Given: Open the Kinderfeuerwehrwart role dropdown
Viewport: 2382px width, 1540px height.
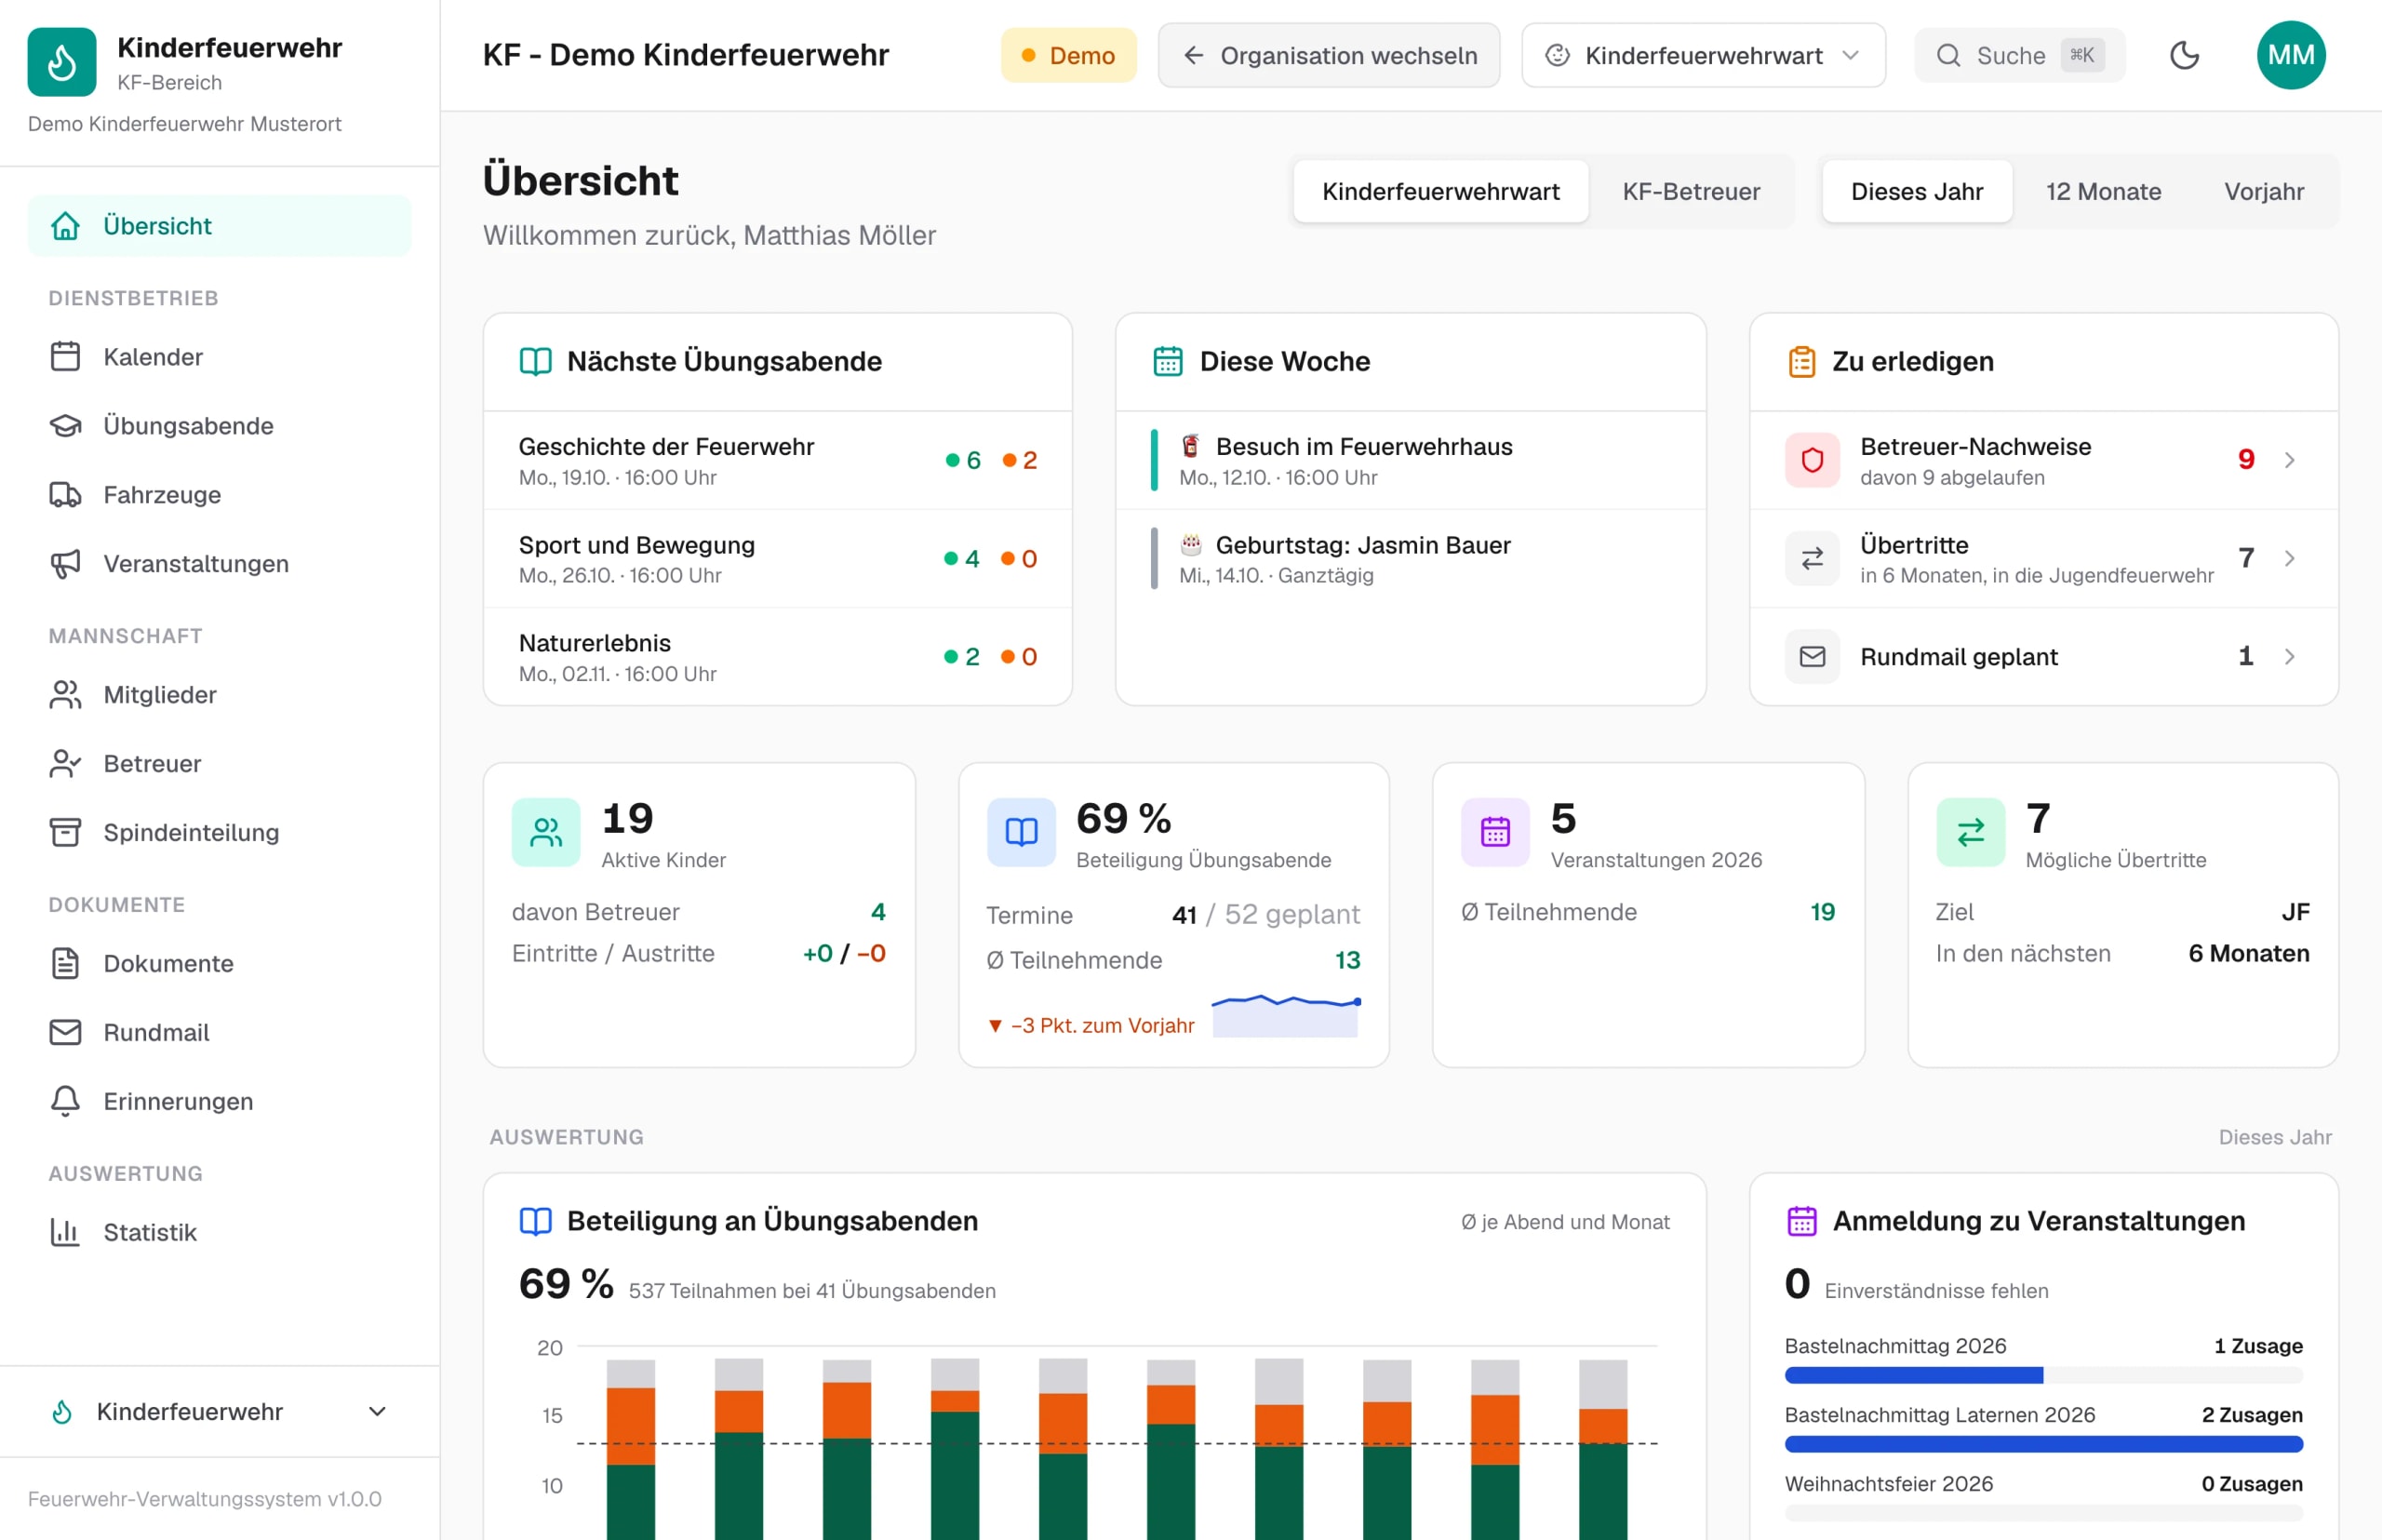Looking at the screenshot, I should coord(1703,55).
